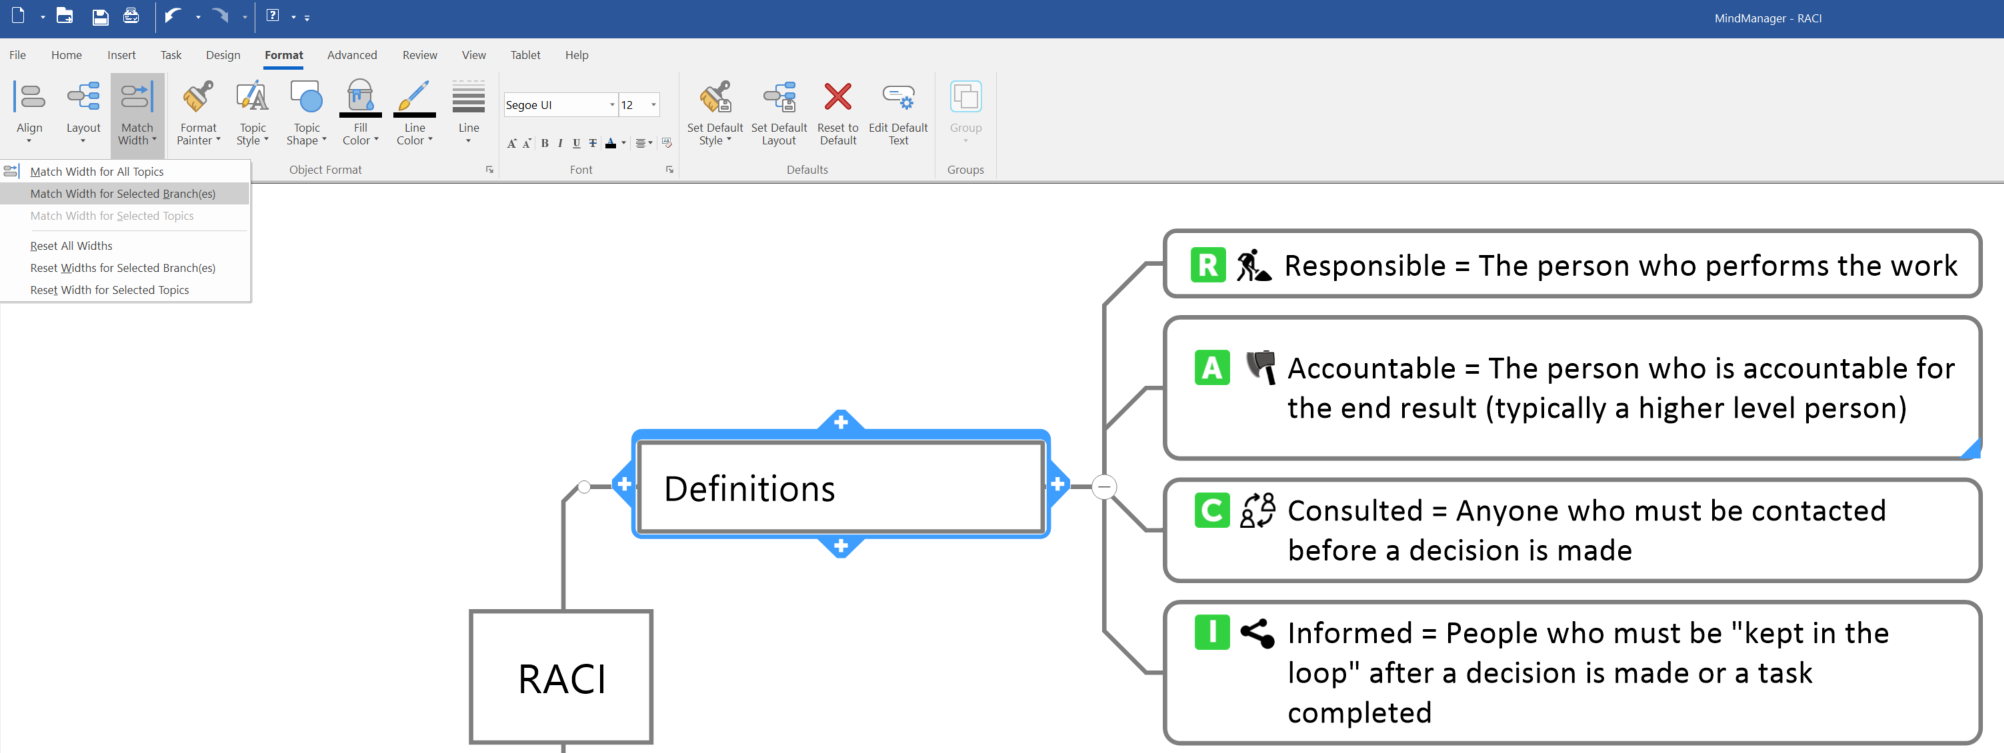Choose Match Width for Selected Branch(es)
This screenshot has width=2004, height=753.
(x=125, y=194)
